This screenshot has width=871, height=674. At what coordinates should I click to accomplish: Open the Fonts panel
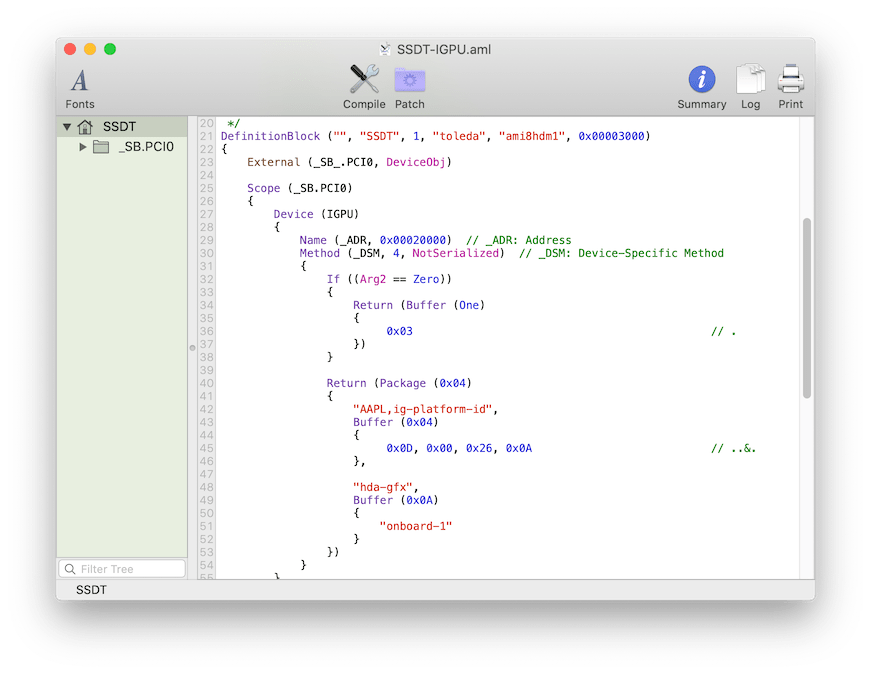pos(79,89)
